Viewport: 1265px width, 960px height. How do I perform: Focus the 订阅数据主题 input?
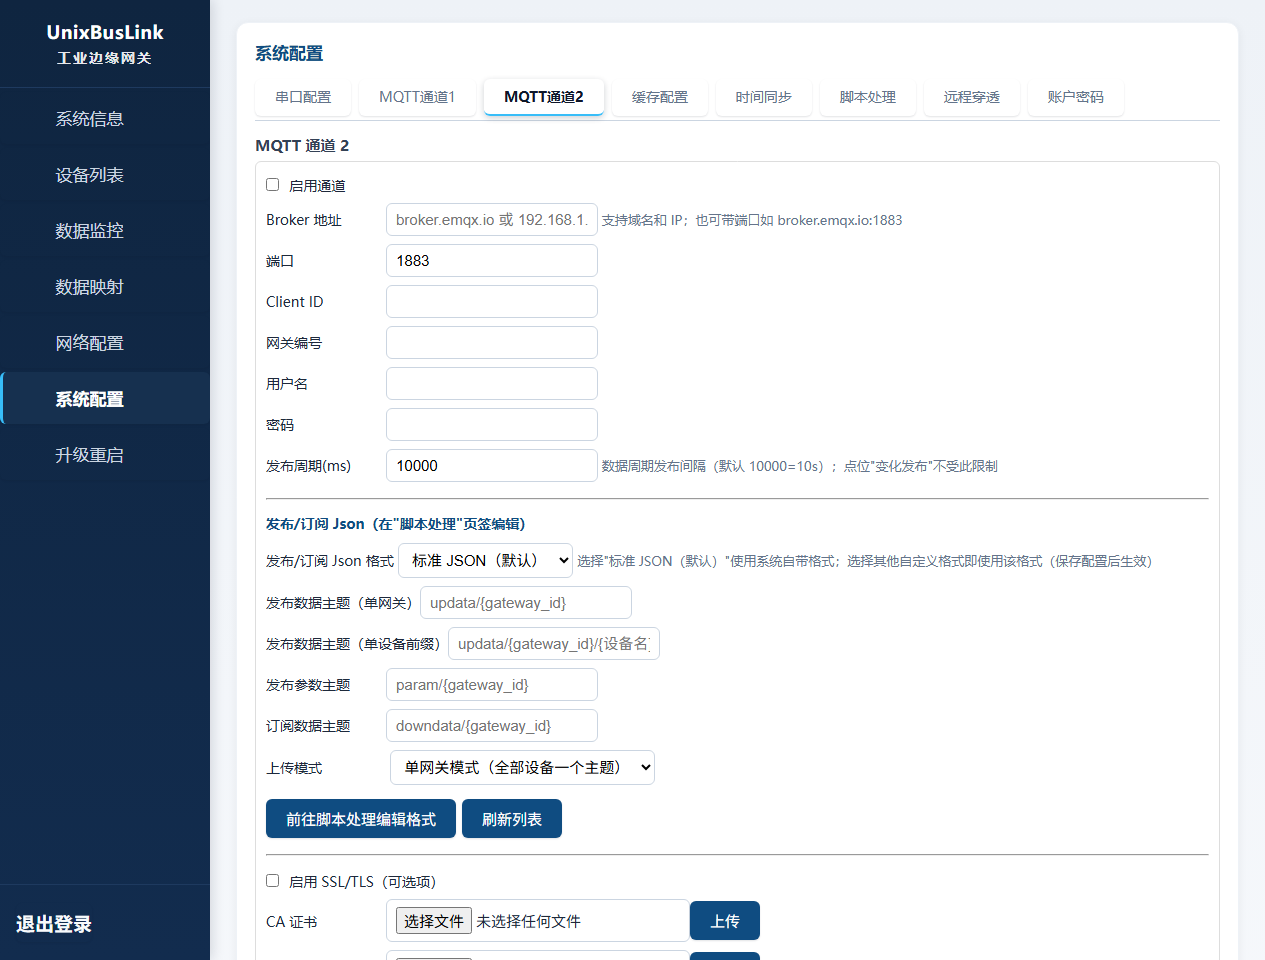click(492, 726)
